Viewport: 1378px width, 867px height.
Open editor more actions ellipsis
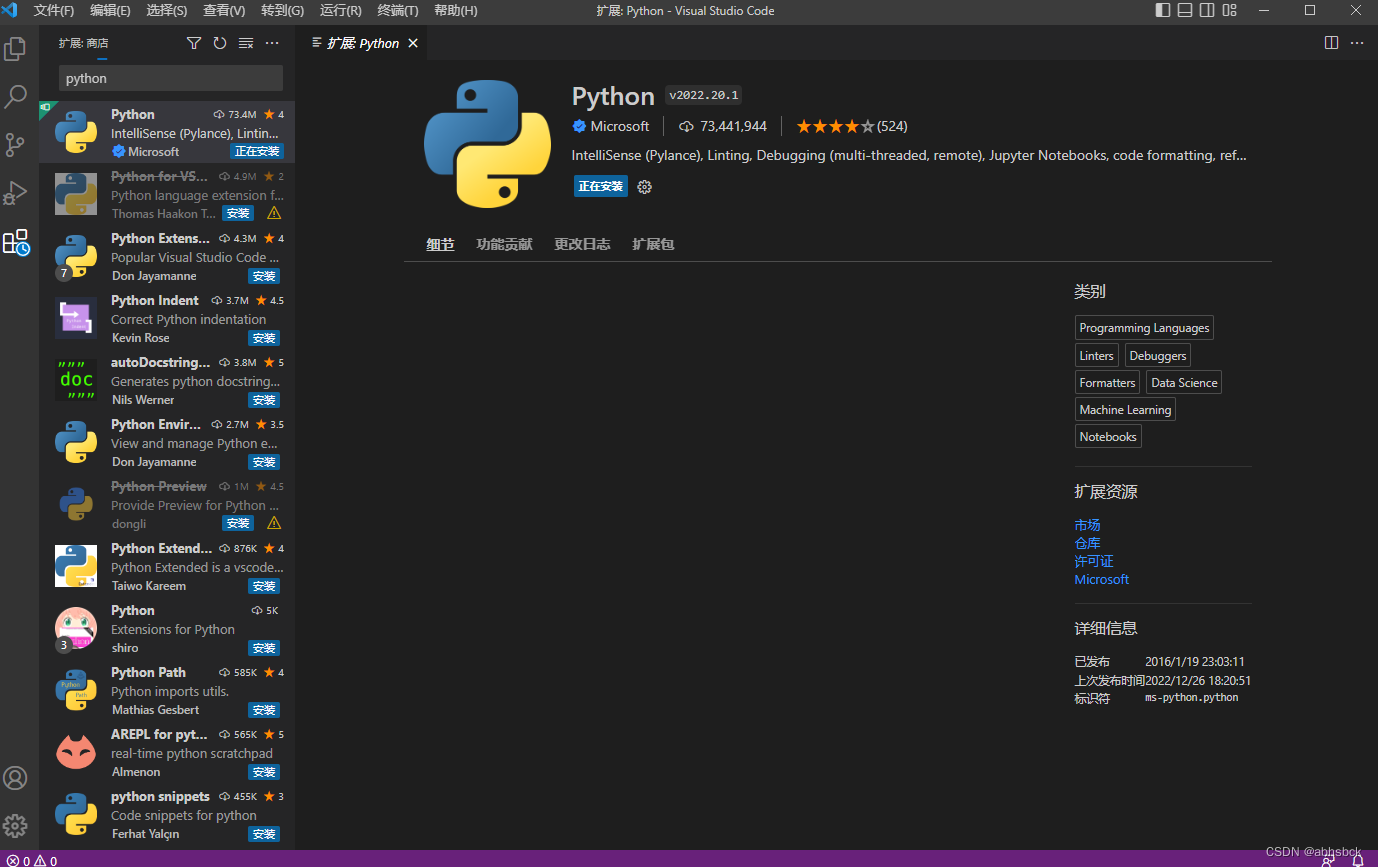coord(1357,43)
